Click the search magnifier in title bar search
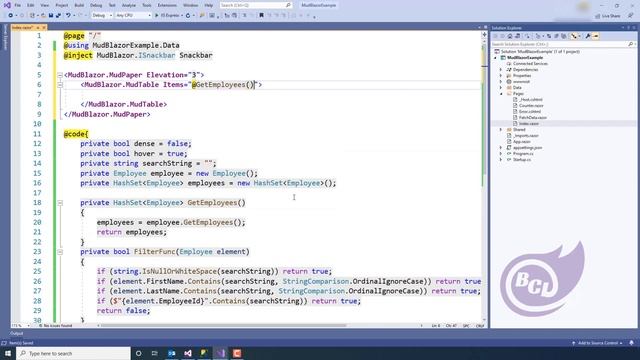Viewport: 640px width, 360px height. [x=288, y=5]
